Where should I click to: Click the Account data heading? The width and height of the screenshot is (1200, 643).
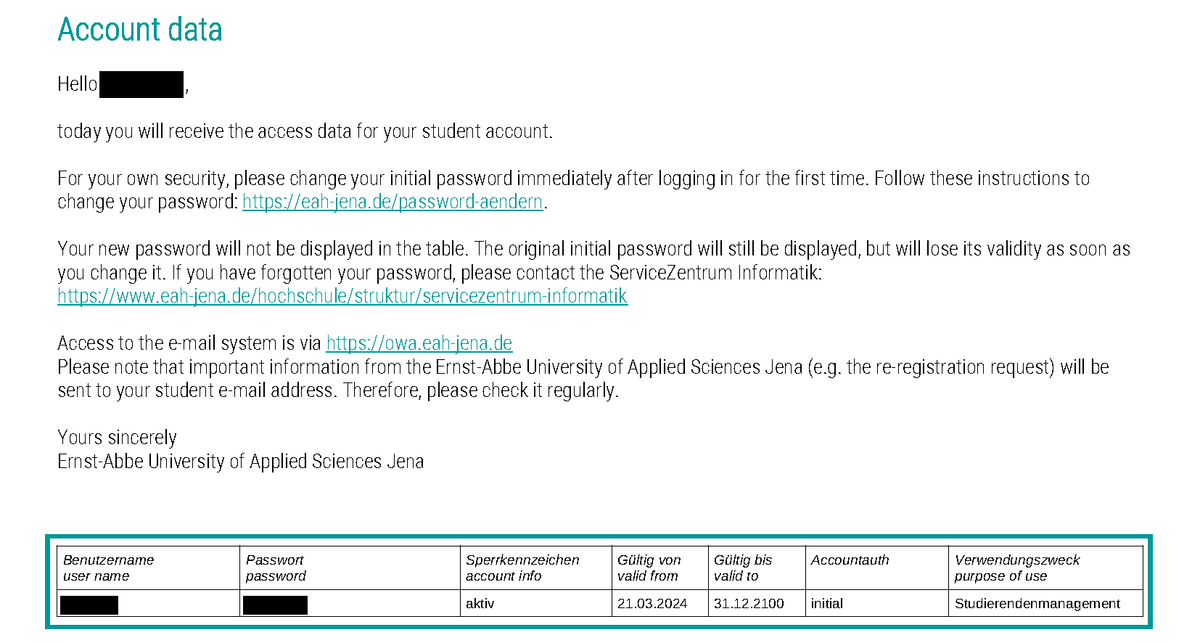pos(140,29)
